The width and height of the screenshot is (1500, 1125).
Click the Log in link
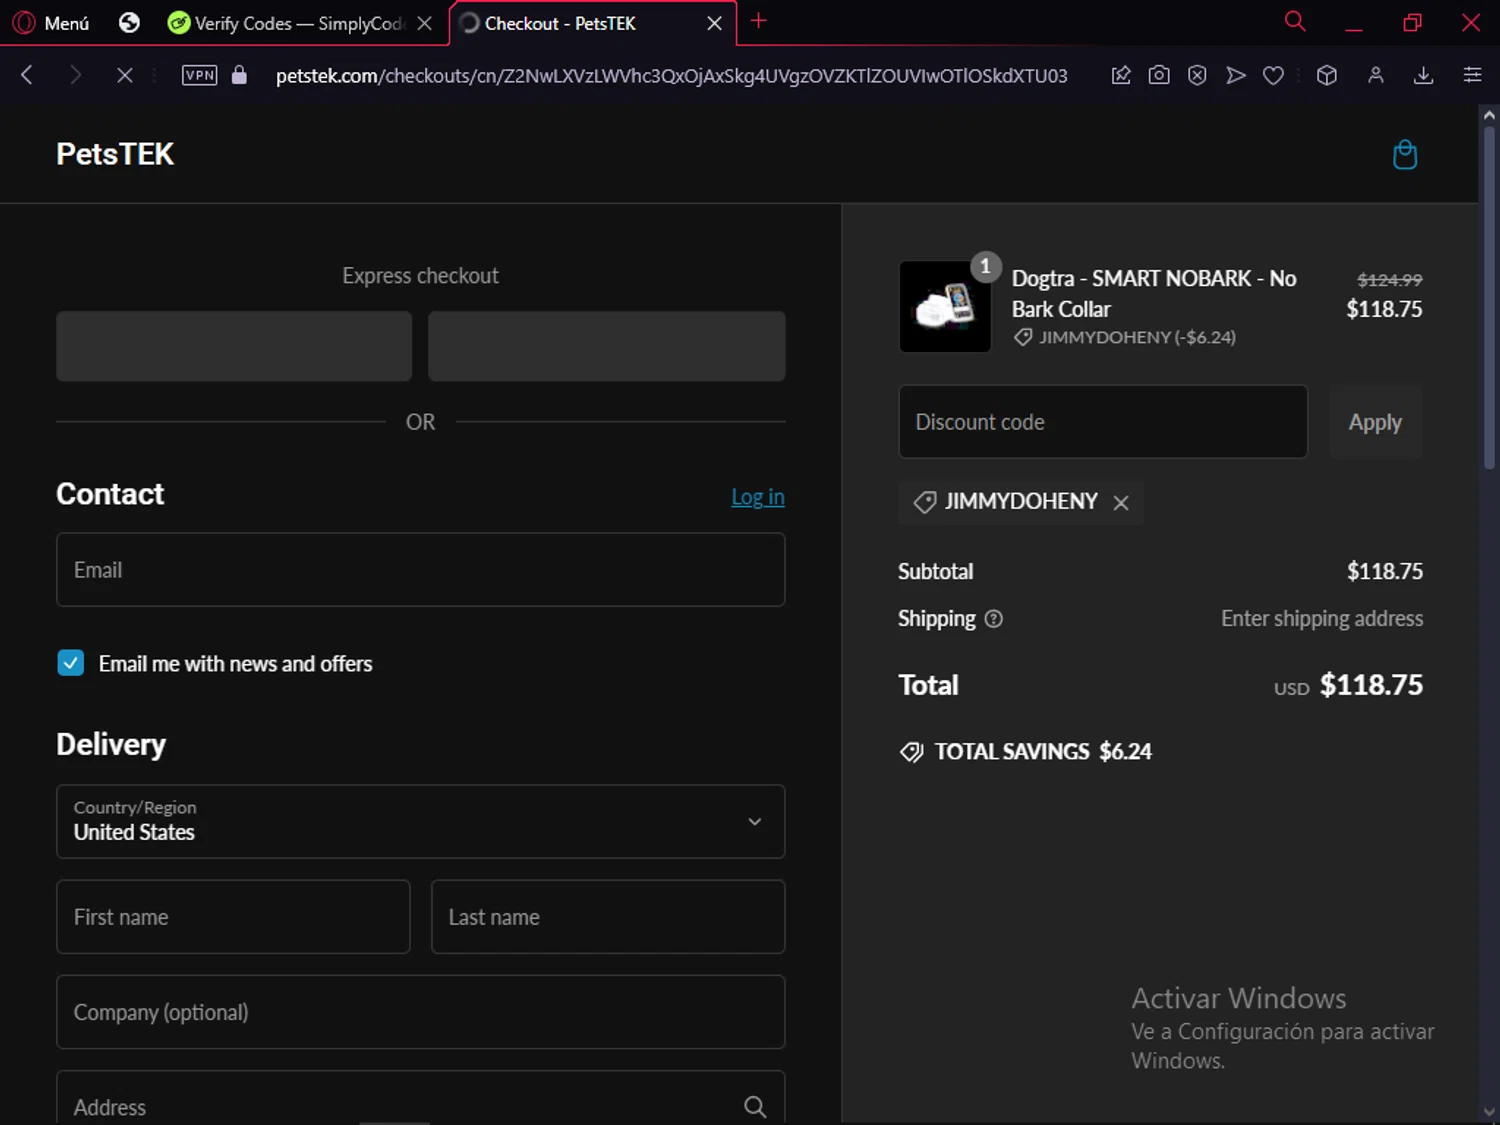pyautogui.click(x=758, y=497)
